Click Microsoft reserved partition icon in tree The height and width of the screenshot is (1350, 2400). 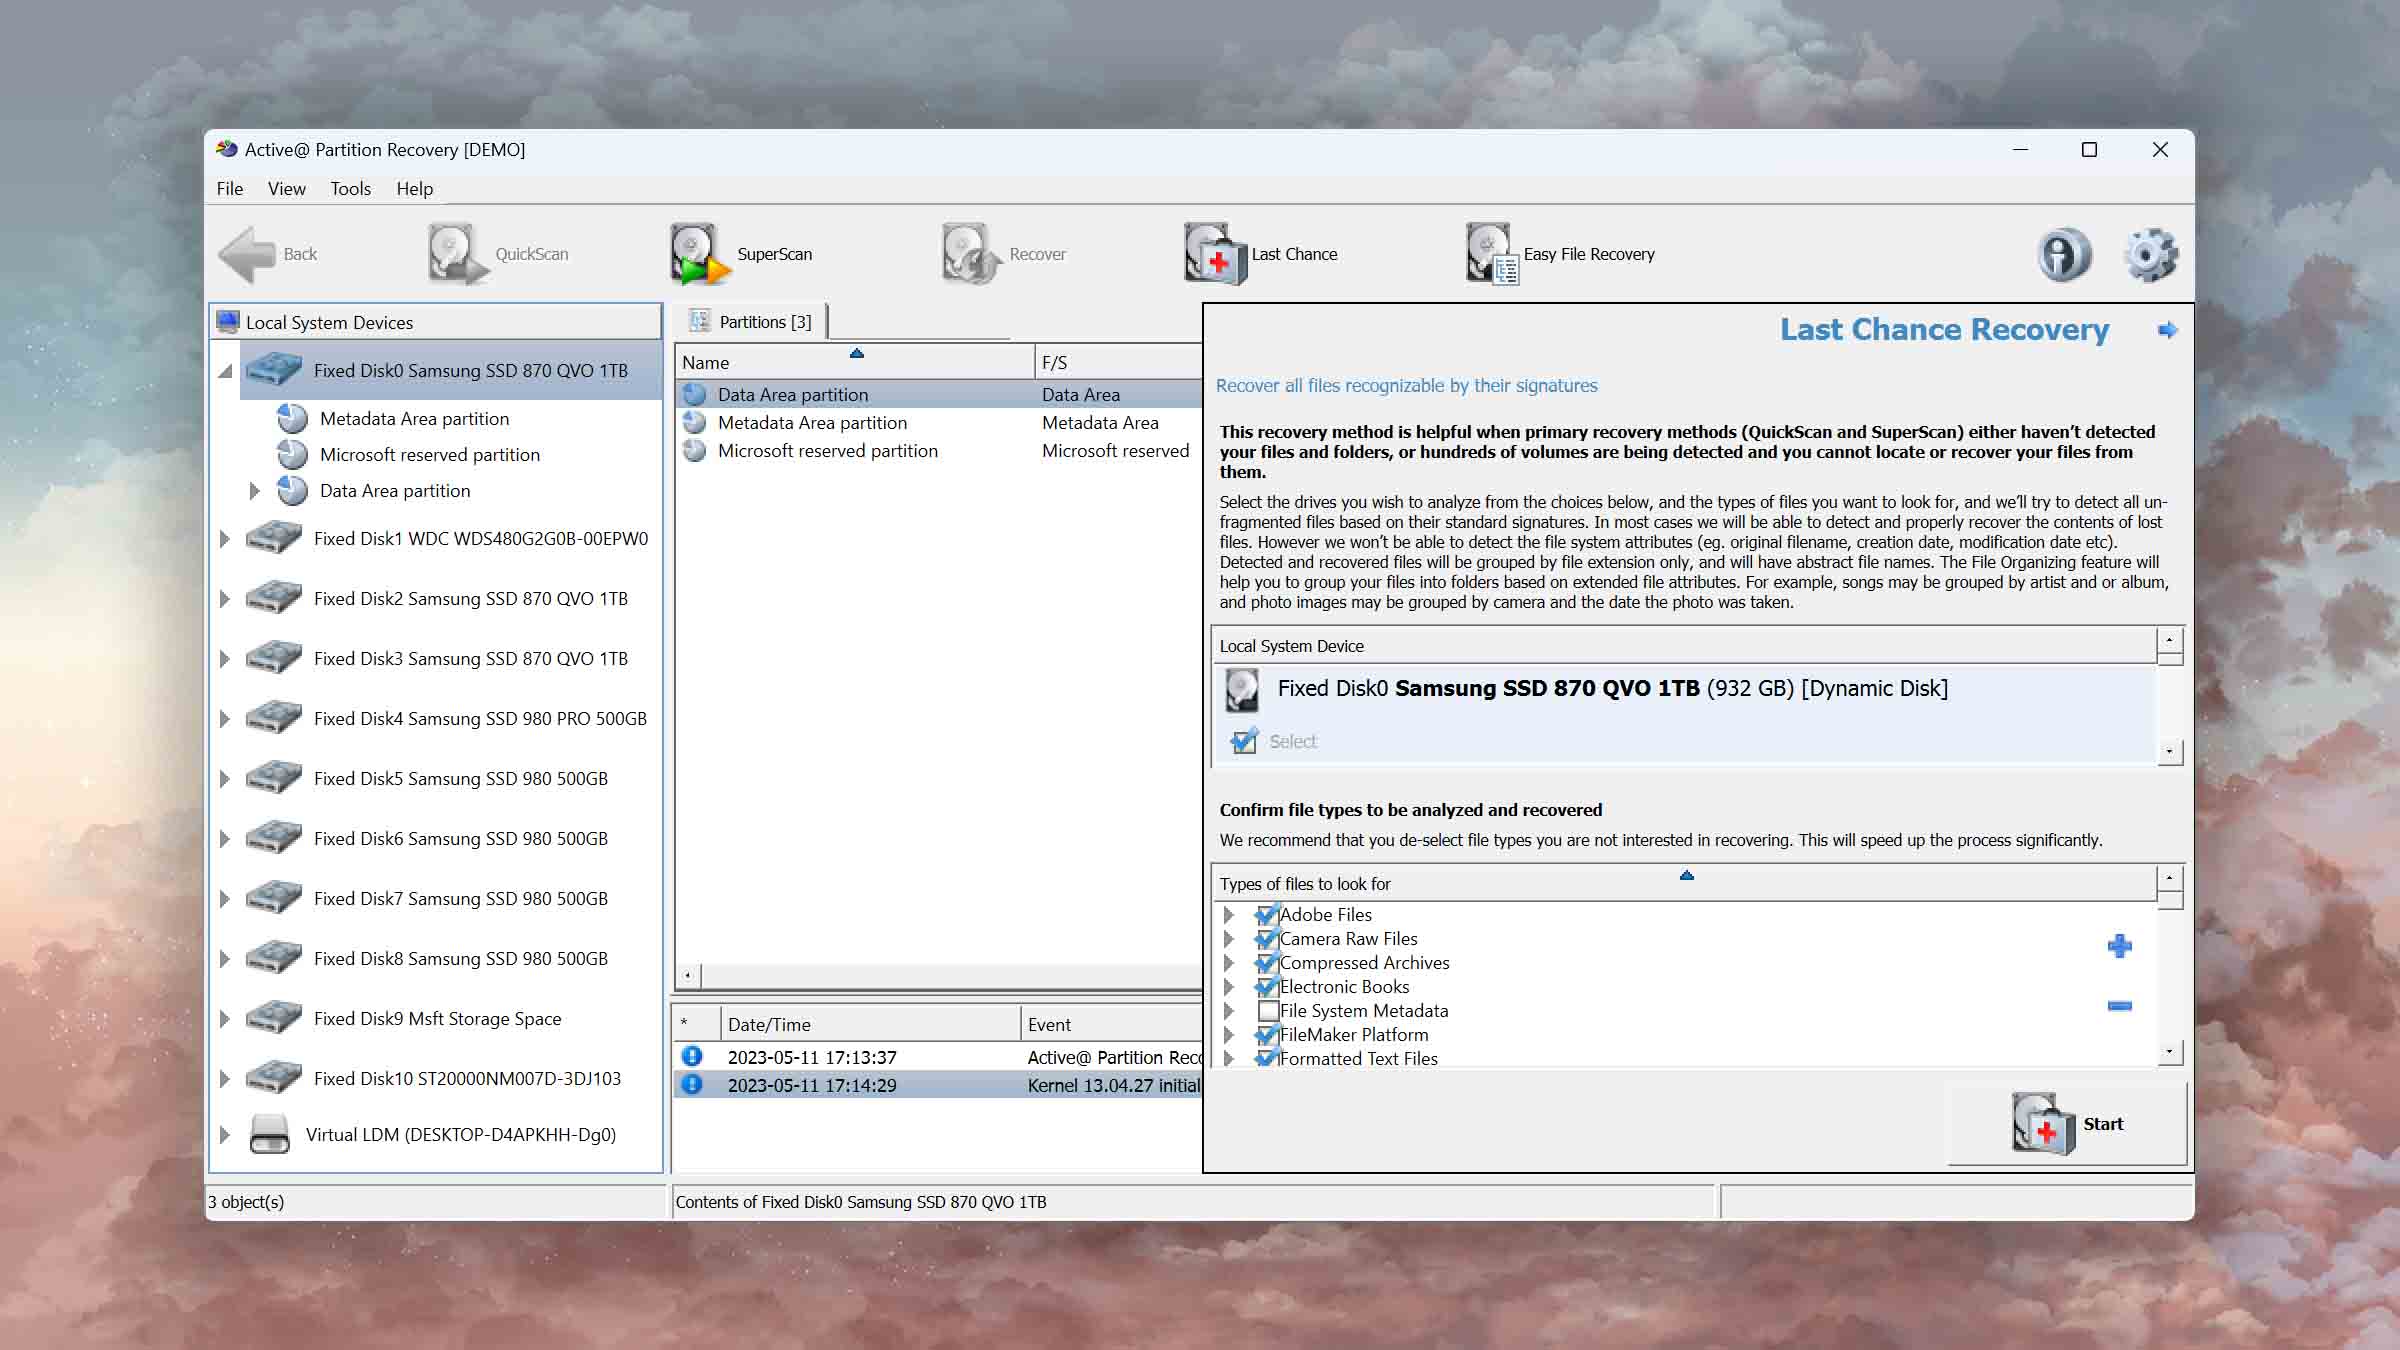[x=292, y=454]
